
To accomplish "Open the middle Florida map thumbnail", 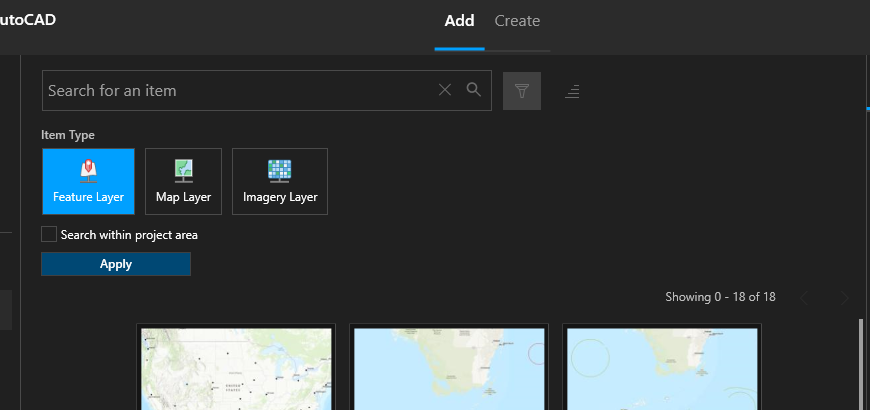I will pyautogui.click(x=449, y=367).
